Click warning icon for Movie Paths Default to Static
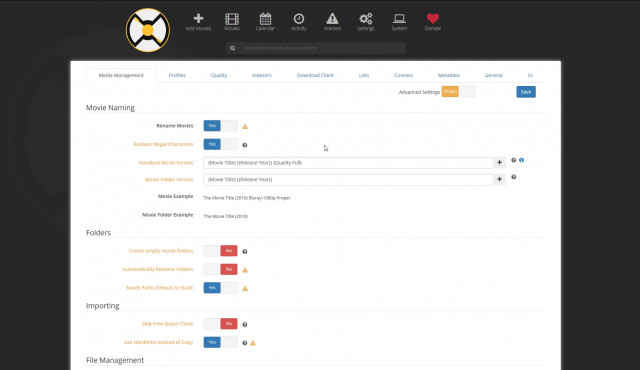The height and width of the screenshot is (370, 640). pyautogui.click(x=245, y=288)
